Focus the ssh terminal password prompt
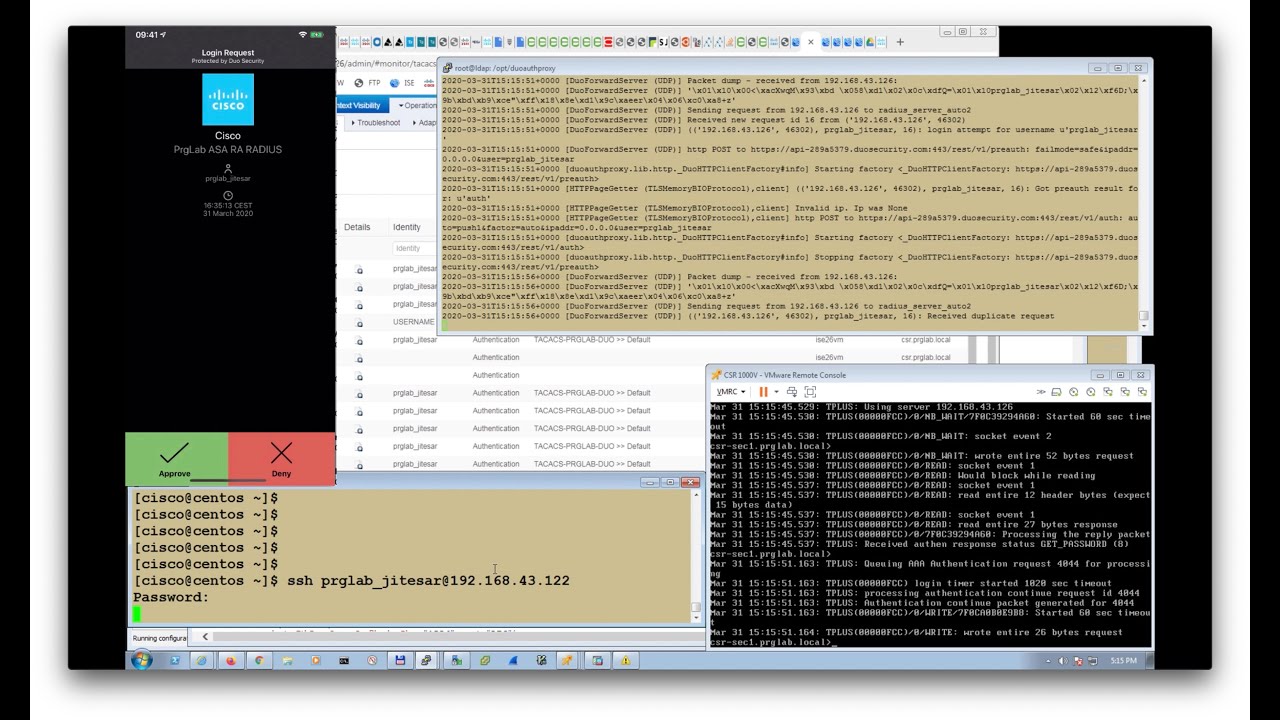Viewport: 1280px width, 720px height. [171, 597]
